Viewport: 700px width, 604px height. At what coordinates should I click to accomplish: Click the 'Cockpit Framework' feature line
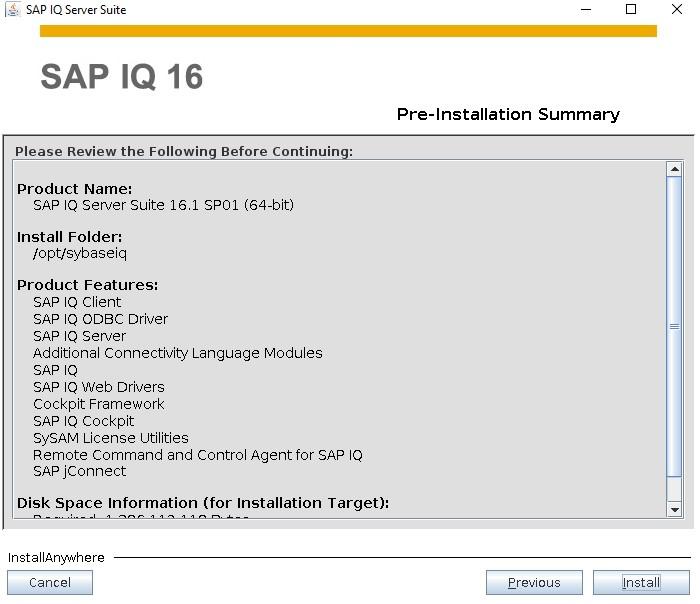(x=99, y=404)
